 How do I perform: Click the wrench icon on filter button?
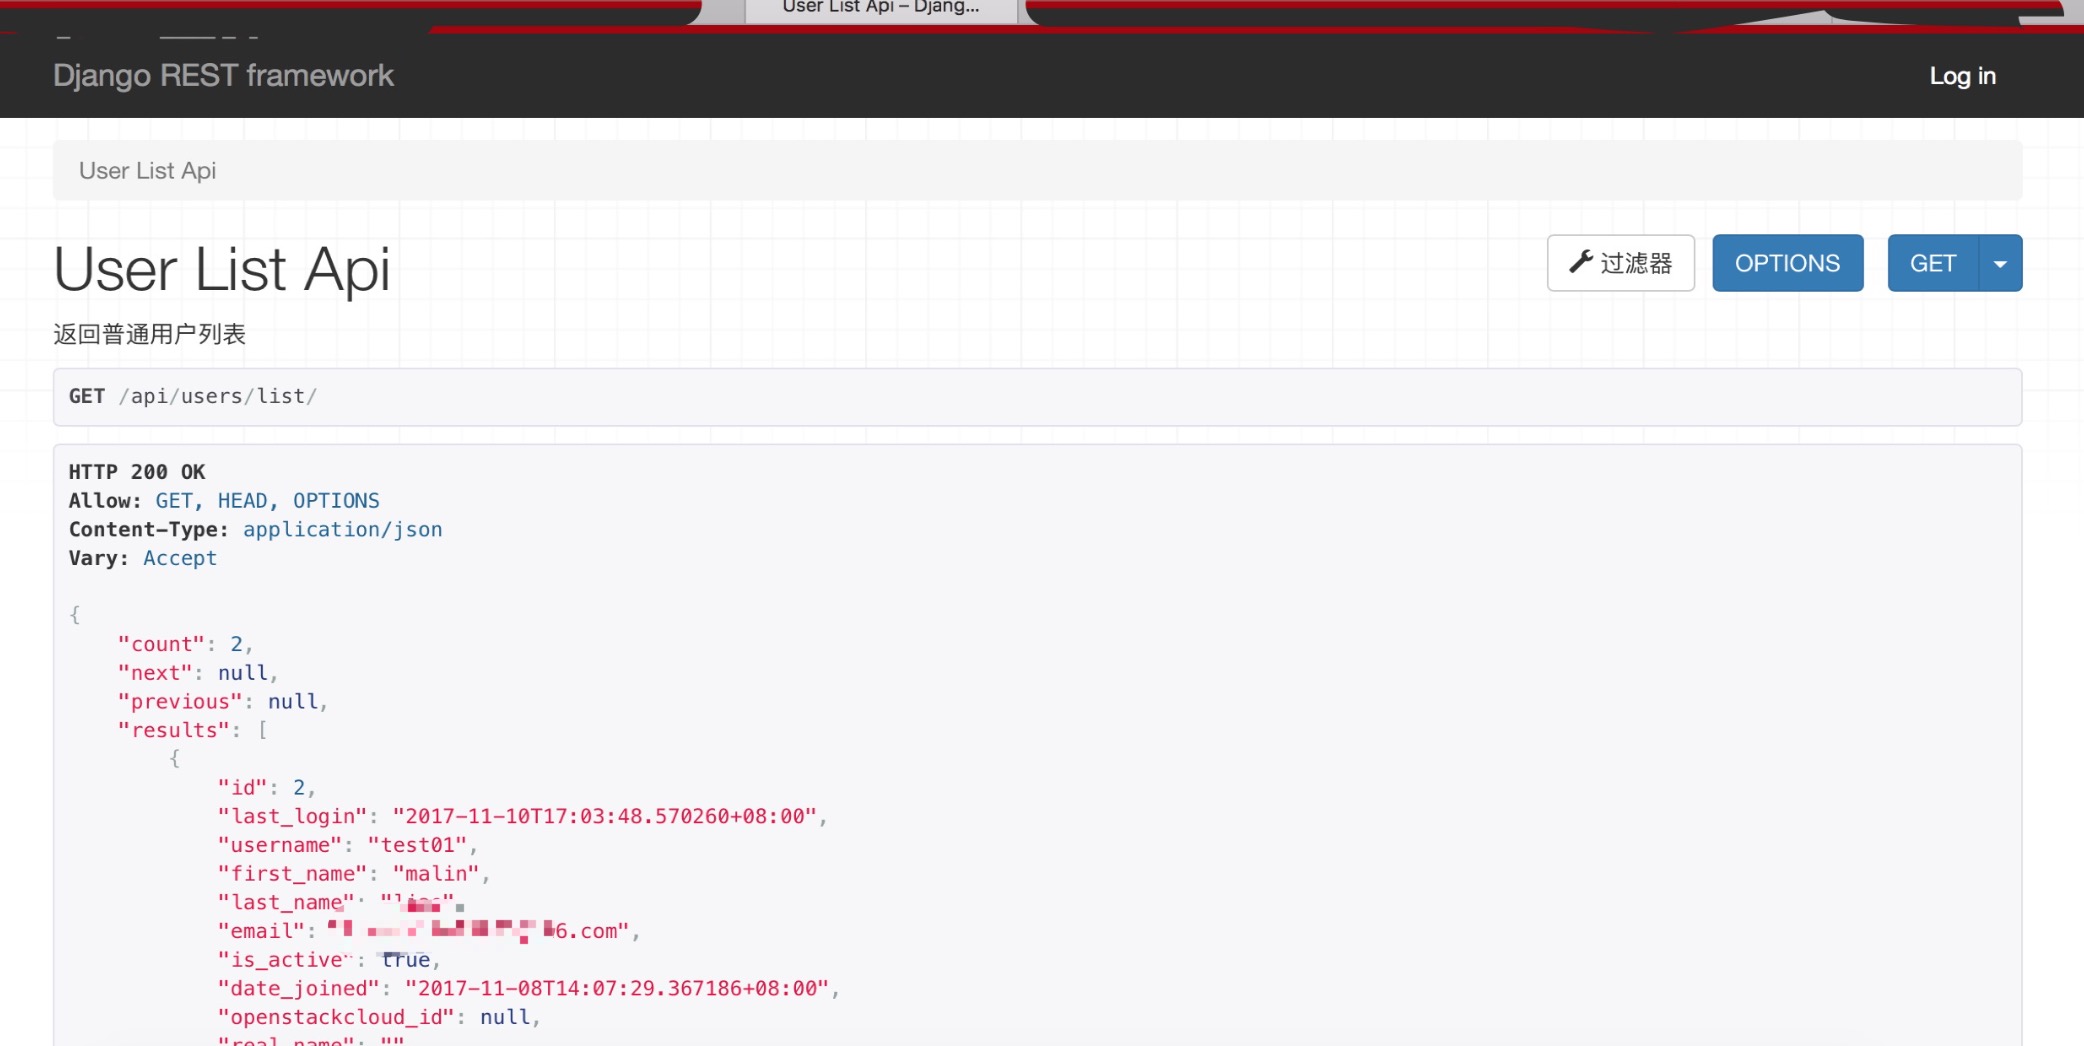(1581, 262)
